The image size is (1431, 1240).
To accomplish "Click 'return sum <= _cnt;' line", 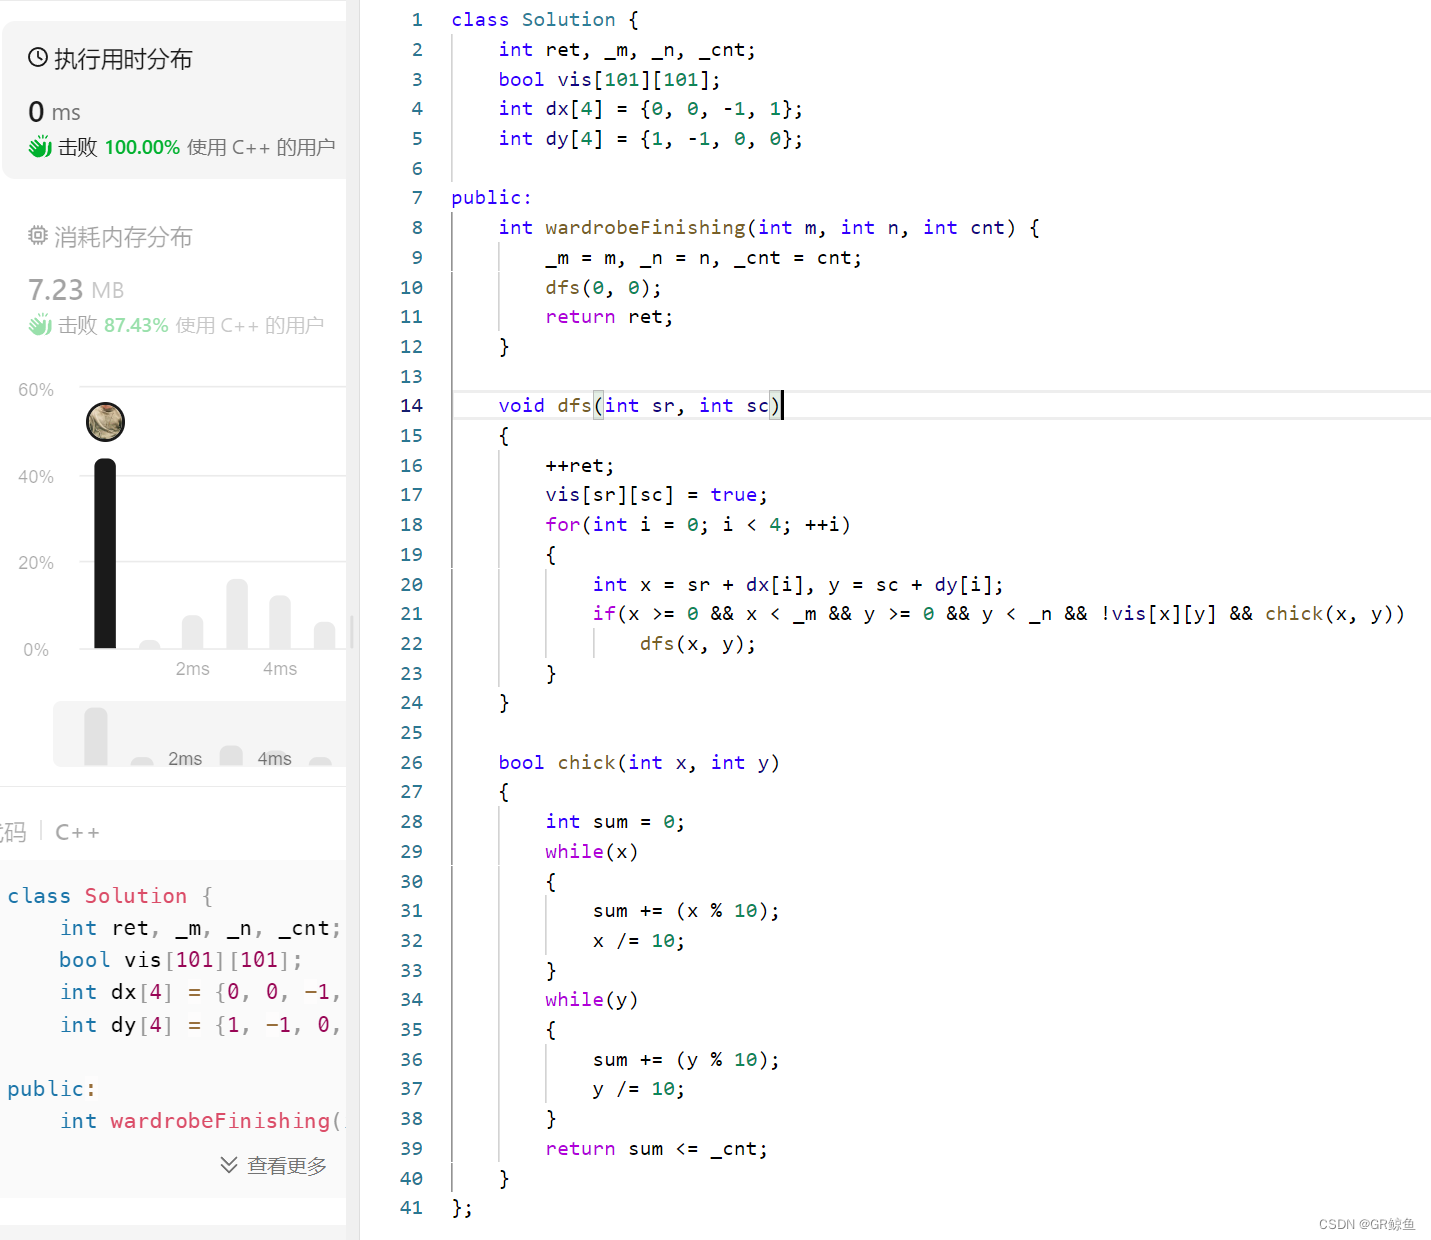I will pyautogui.click(x=656, y=1148).
